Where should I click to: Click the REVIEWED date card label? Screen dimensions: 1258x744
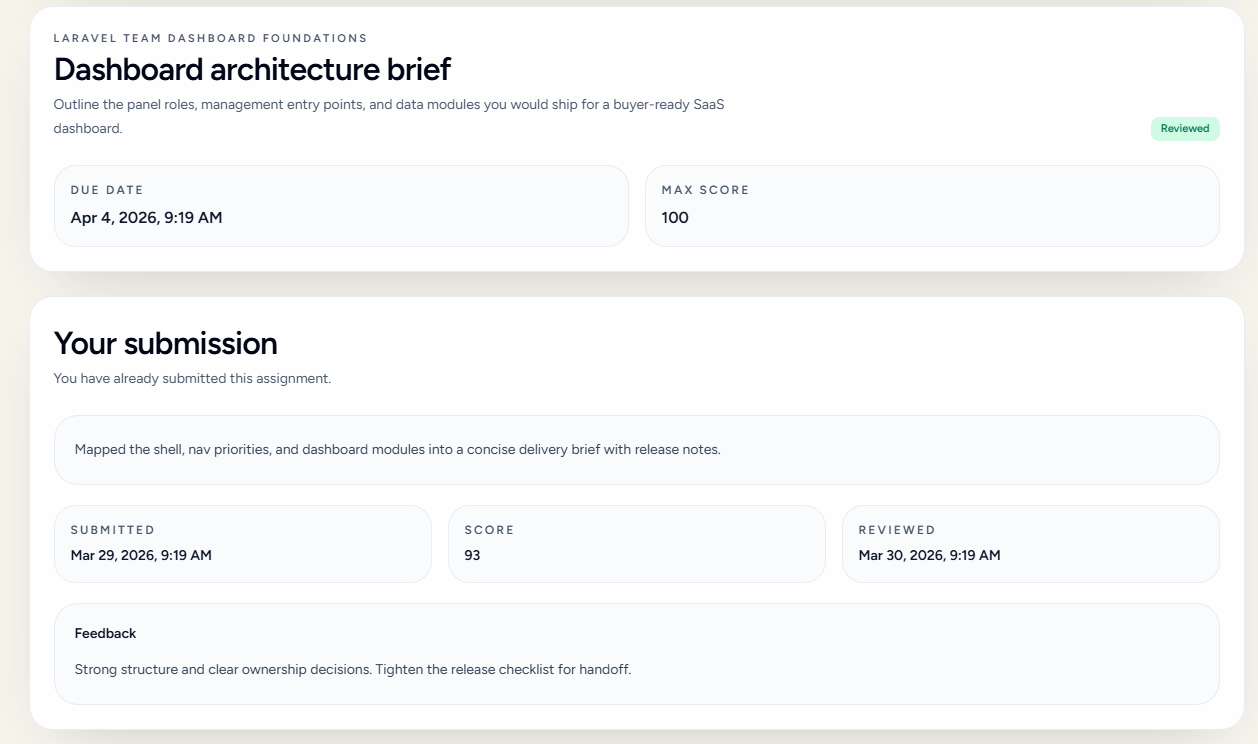[897, 530]
